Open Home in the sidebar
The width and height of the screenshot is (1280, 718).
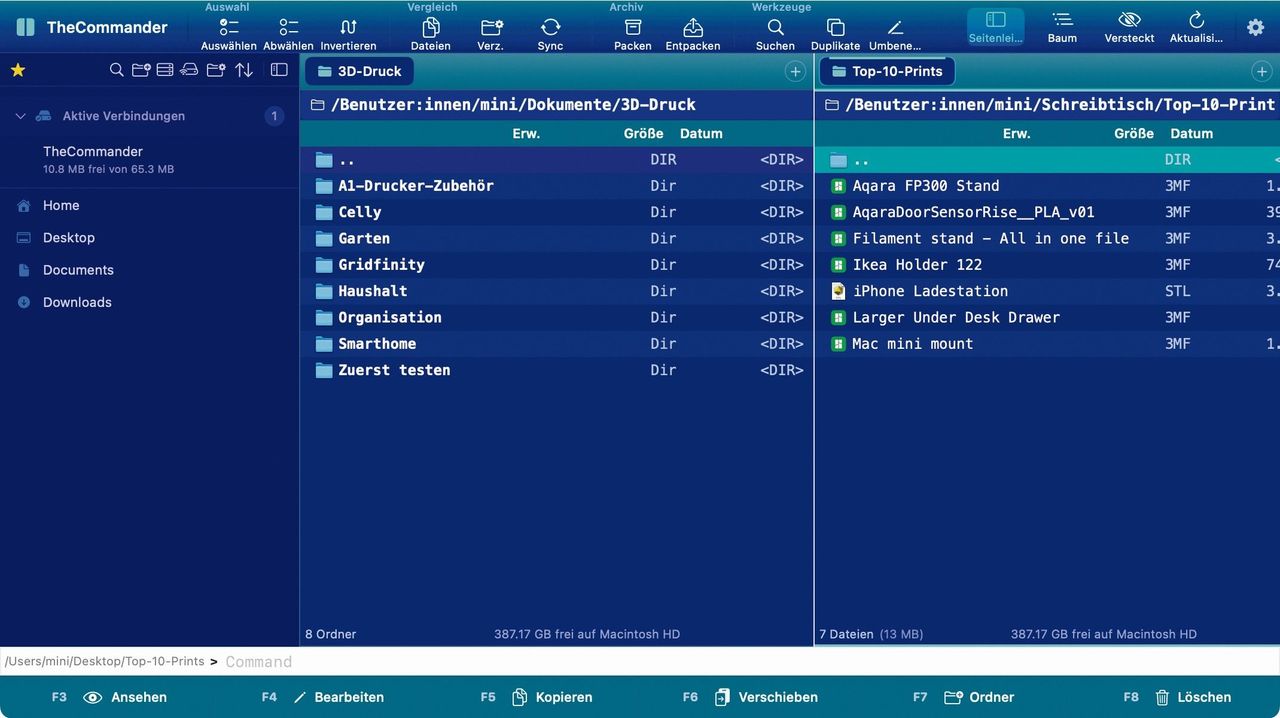[150, 205]
